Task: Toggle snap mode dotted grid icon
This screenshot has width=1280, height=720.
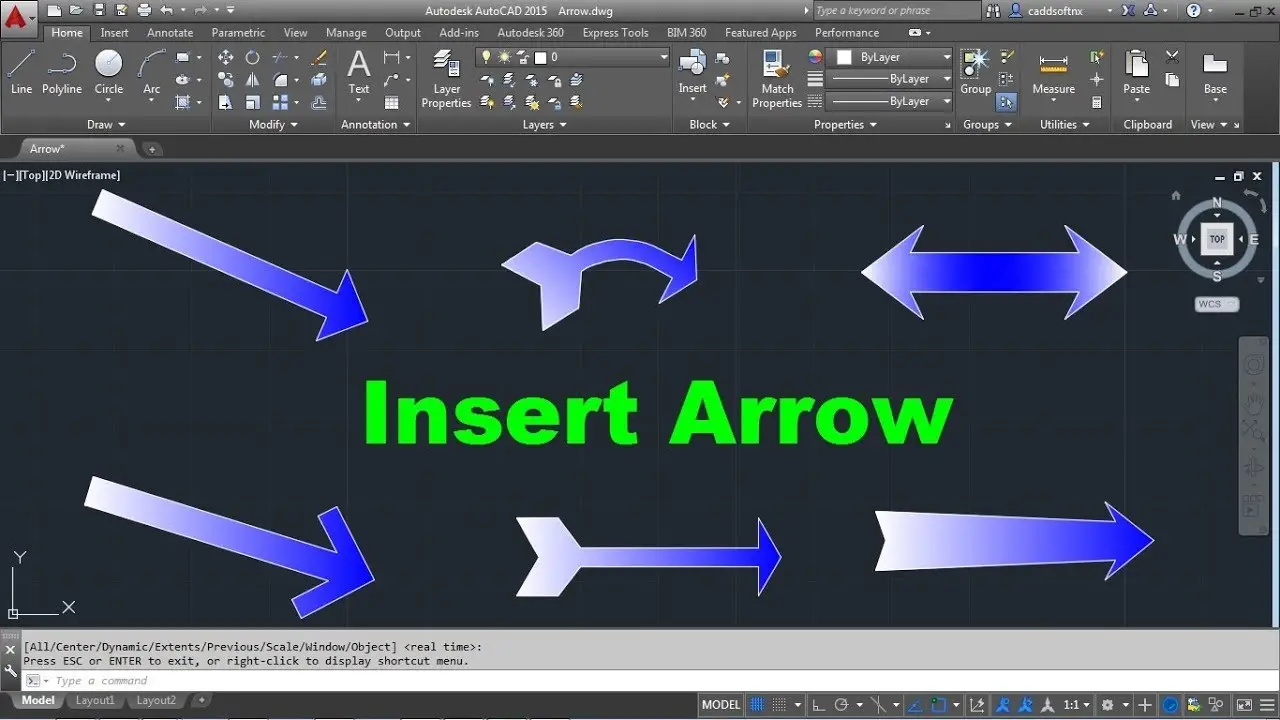Action: point(779,705)
